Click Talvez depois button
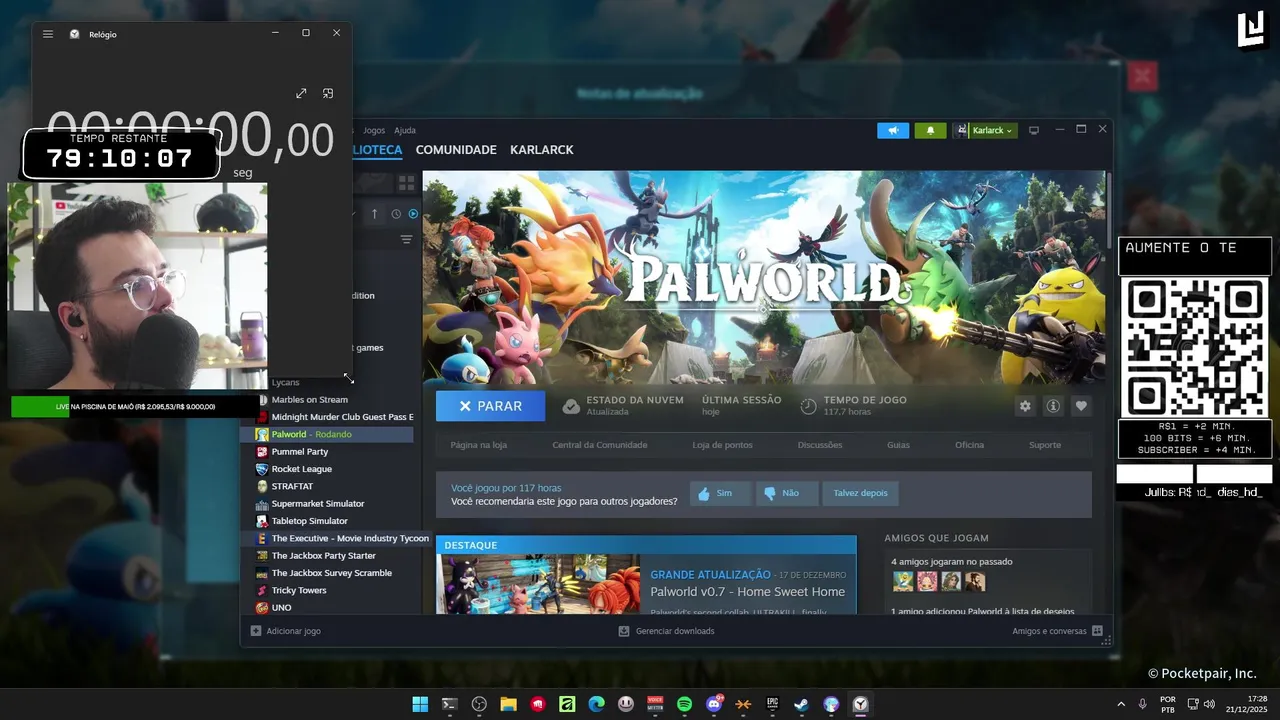 (860, 493)
